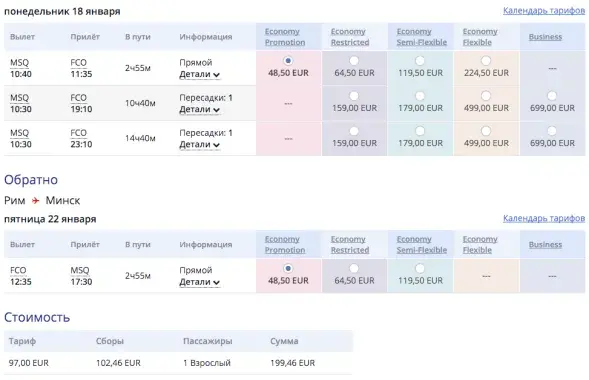The height and width of the screenshot is (380, 589).
Task: Pick 699,00 EUR Business on the 19:10 arrival flight
Action: 552,96
